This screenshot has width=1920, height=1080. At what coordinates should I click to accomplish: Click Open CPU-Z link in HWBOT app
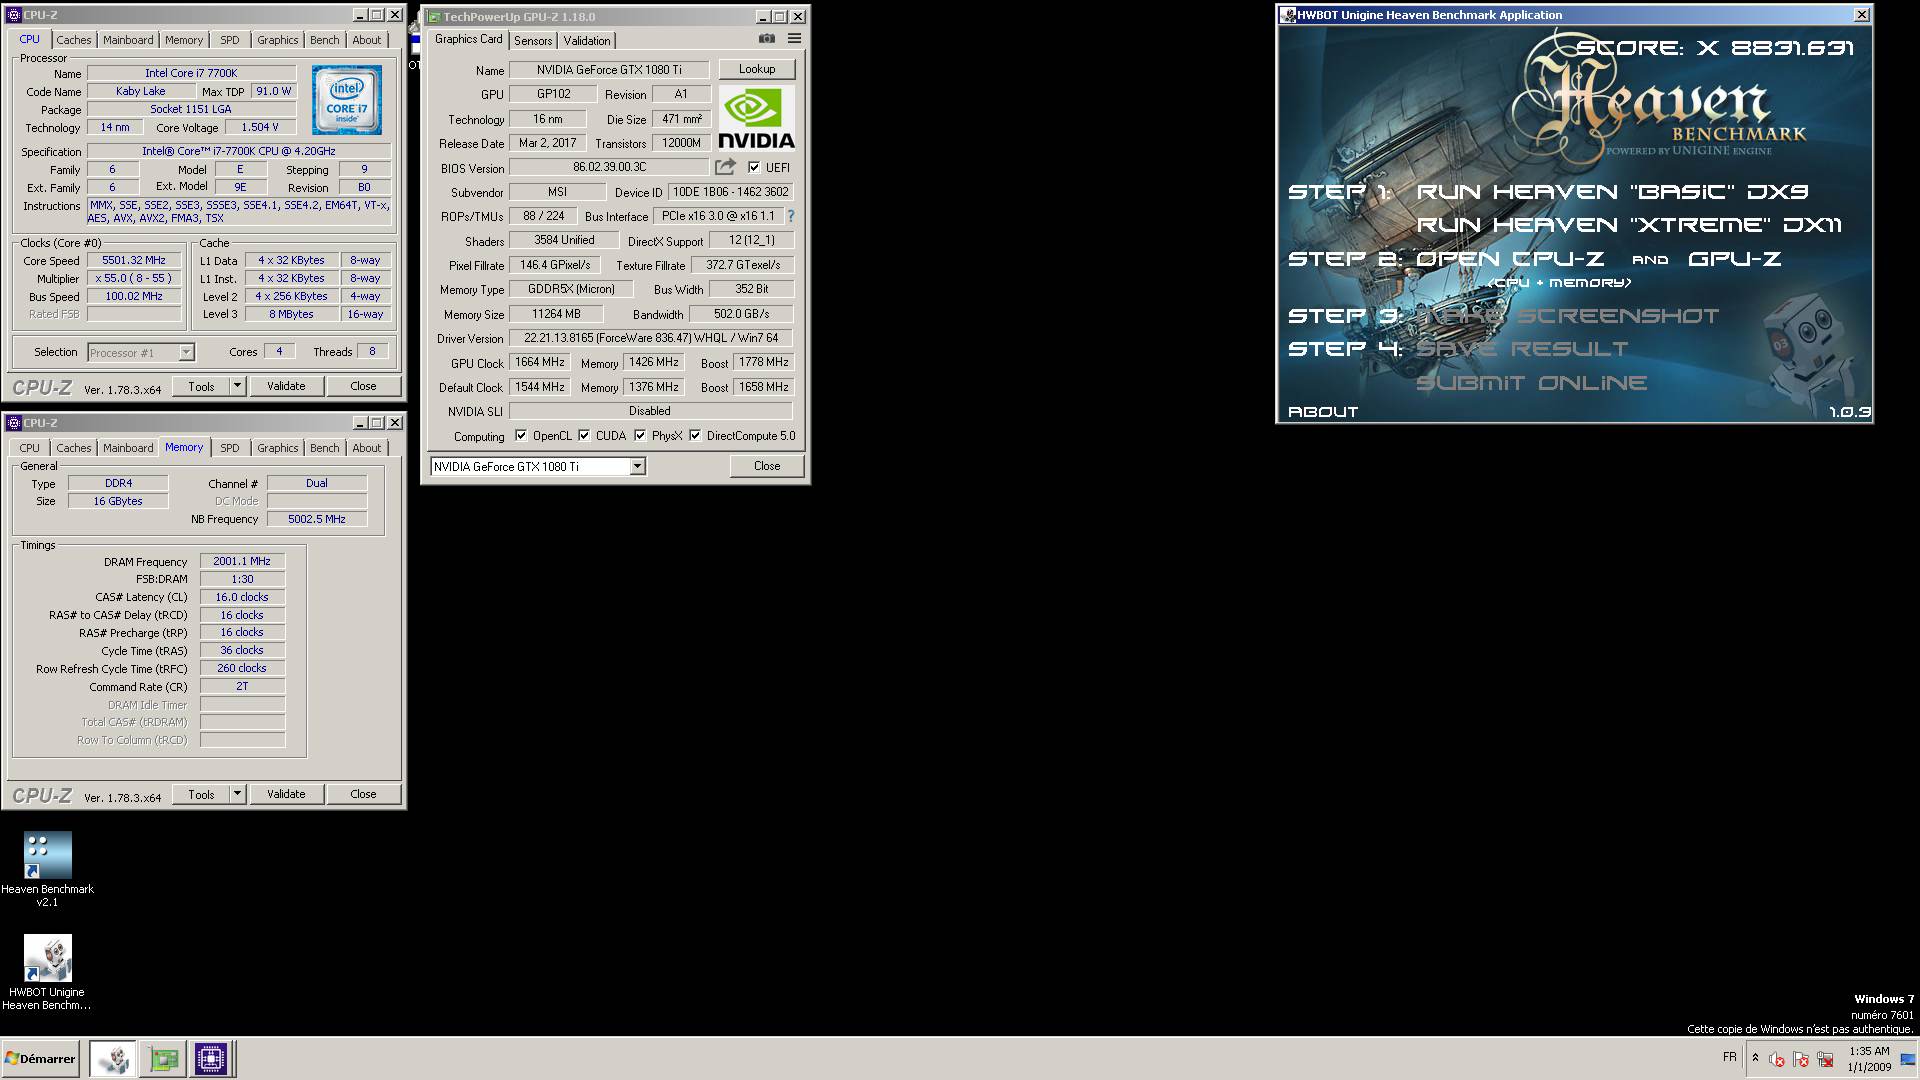(1510, 259)
